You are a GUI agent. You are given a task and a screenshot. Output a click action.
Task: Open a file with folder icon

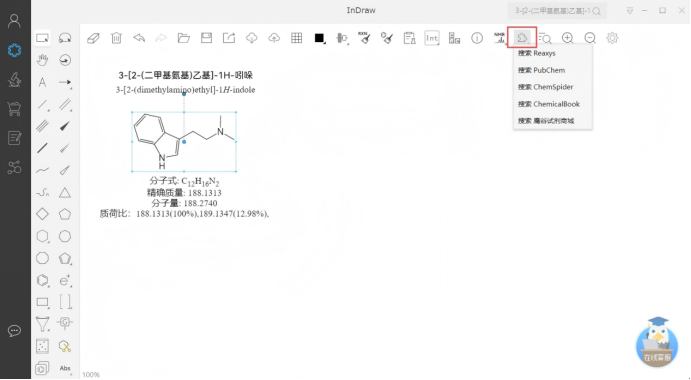pyautogui.click(x=184, y=38)
